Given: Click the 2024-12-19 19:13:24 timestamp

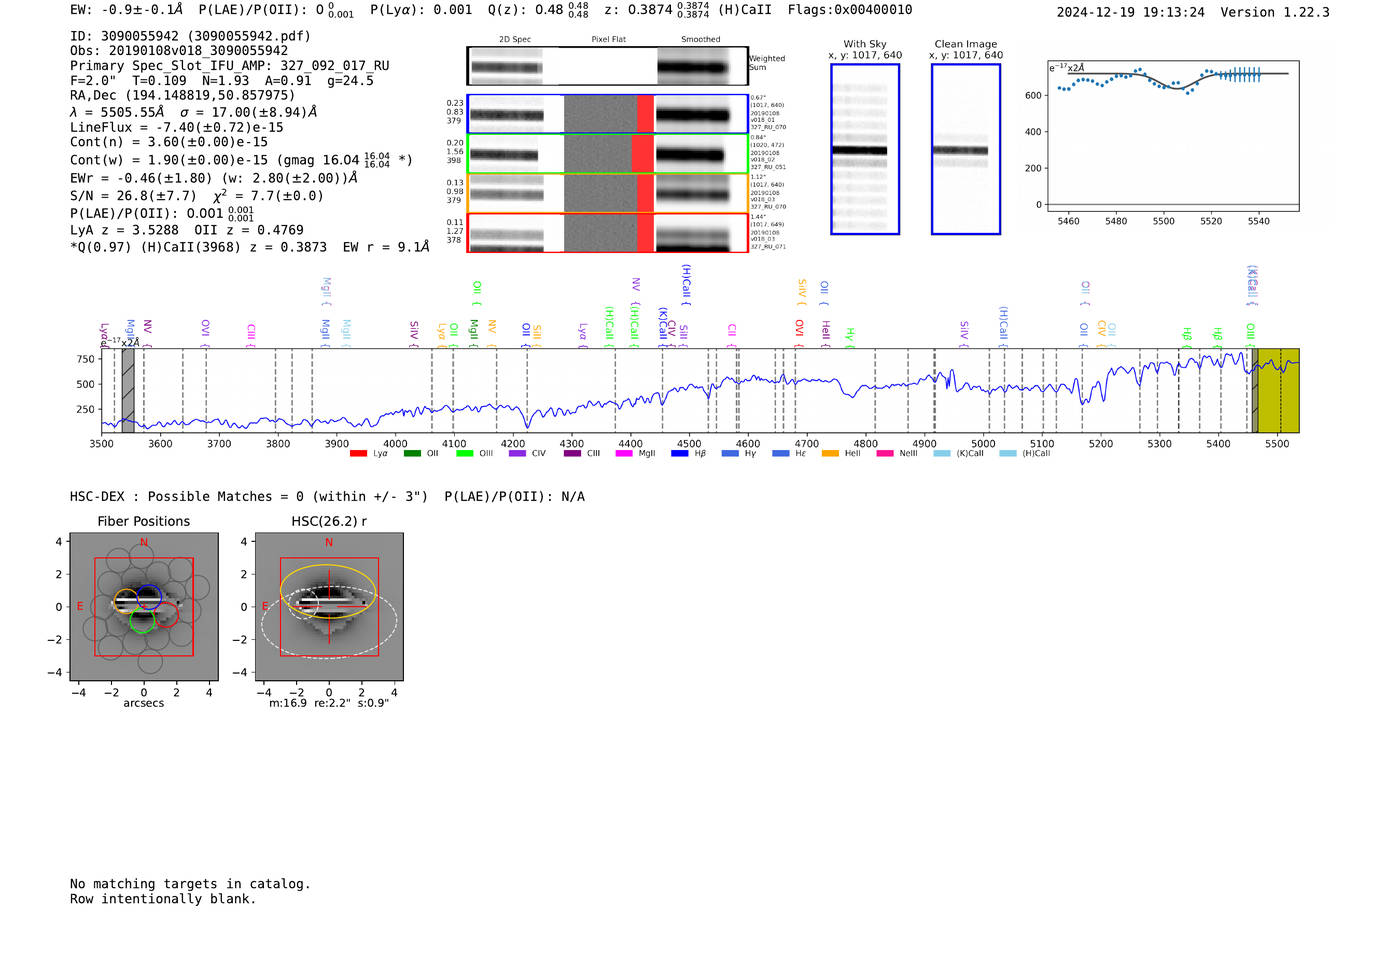Looking at the screenshot, I should (1131, 13).
